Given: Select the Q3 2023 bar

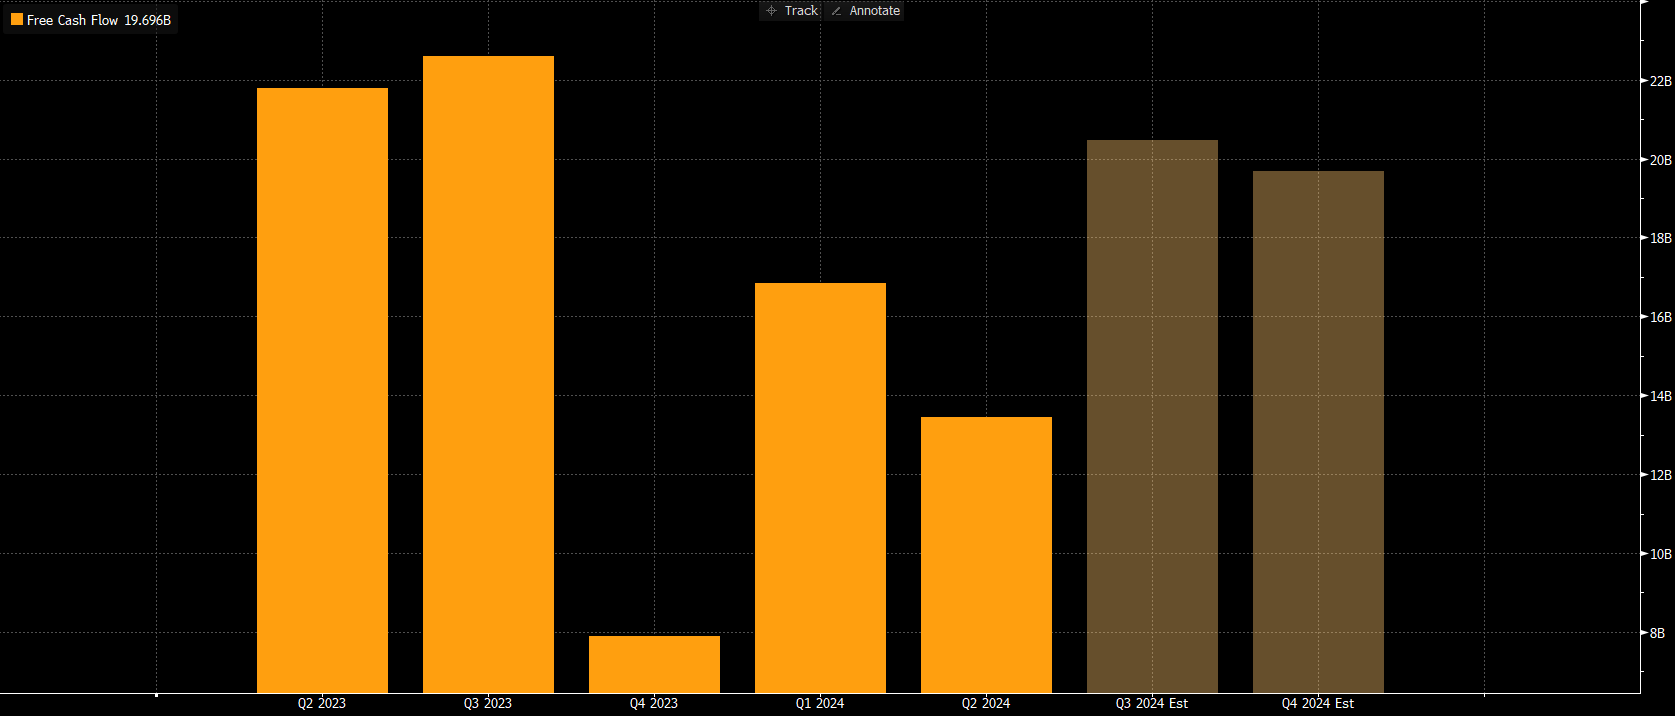Looking at the screenshot, I should (x=488, y=374).
